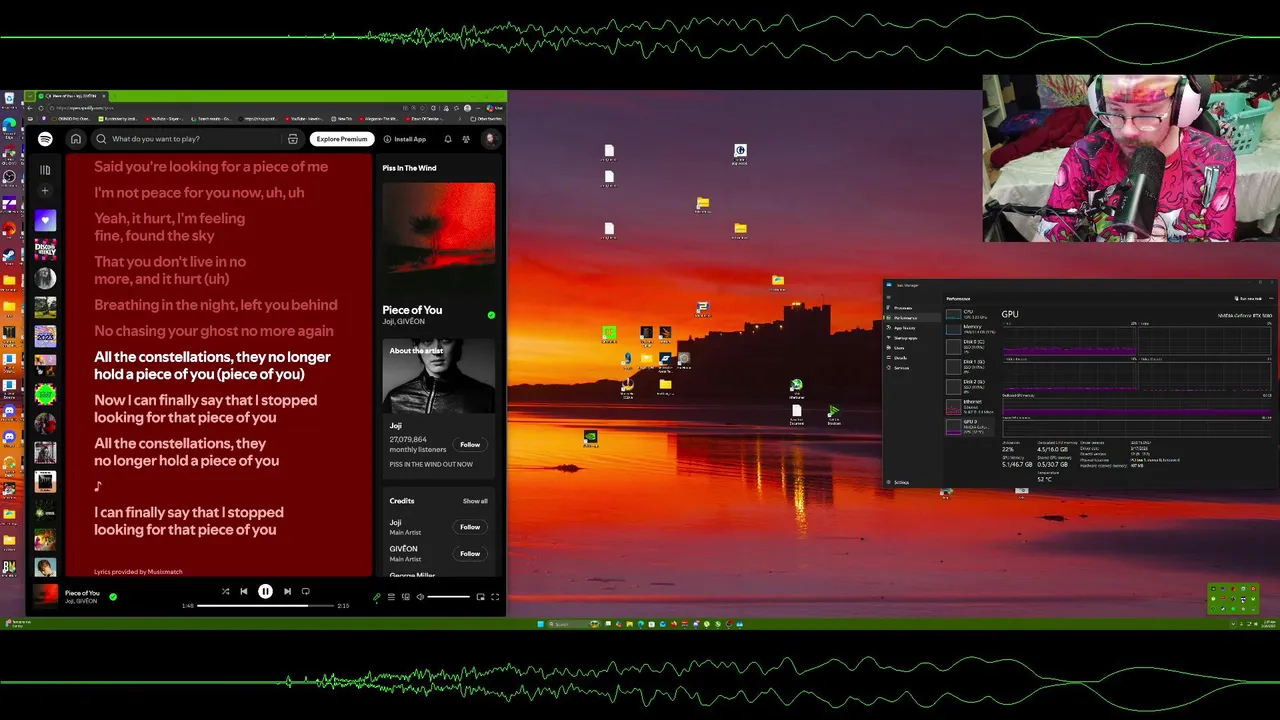The width and height of the screenshot is (1280, 720).
Task: Open Spotify home via the house icon
Action: 75,139
